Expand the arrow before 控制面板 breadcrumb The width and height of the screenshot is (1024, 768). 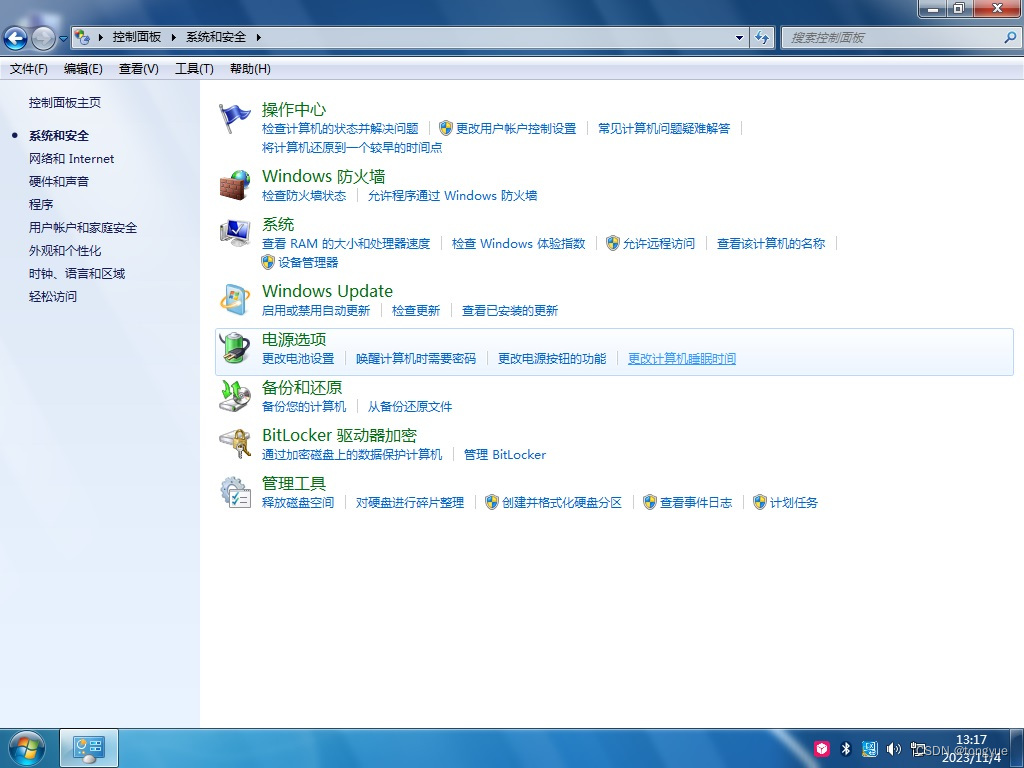101,37
